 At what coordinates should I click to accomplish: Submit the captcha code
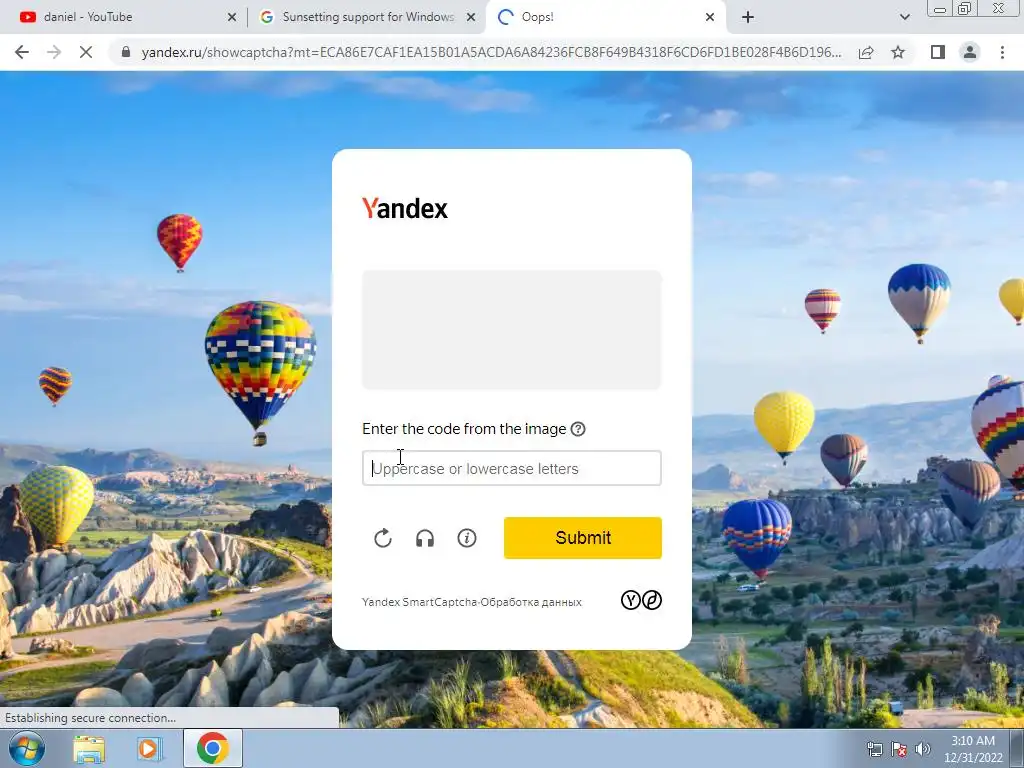(583, 538)
